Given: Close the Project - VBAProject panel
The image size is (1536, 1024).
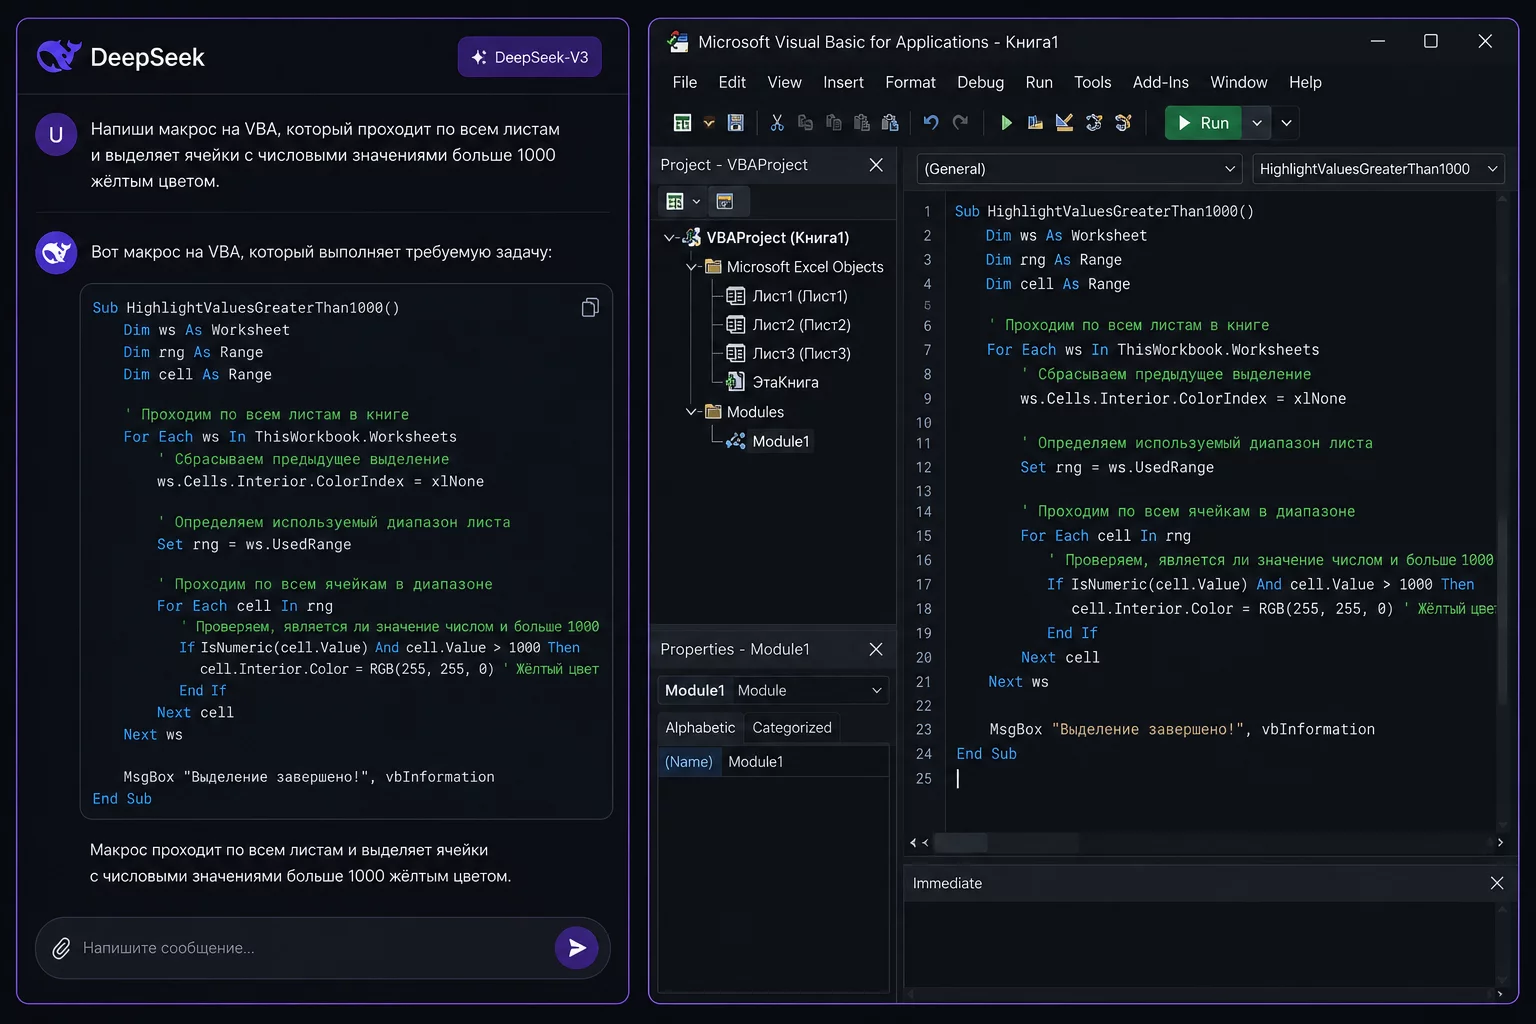Looking at the screenshot, I should [876, 165].
